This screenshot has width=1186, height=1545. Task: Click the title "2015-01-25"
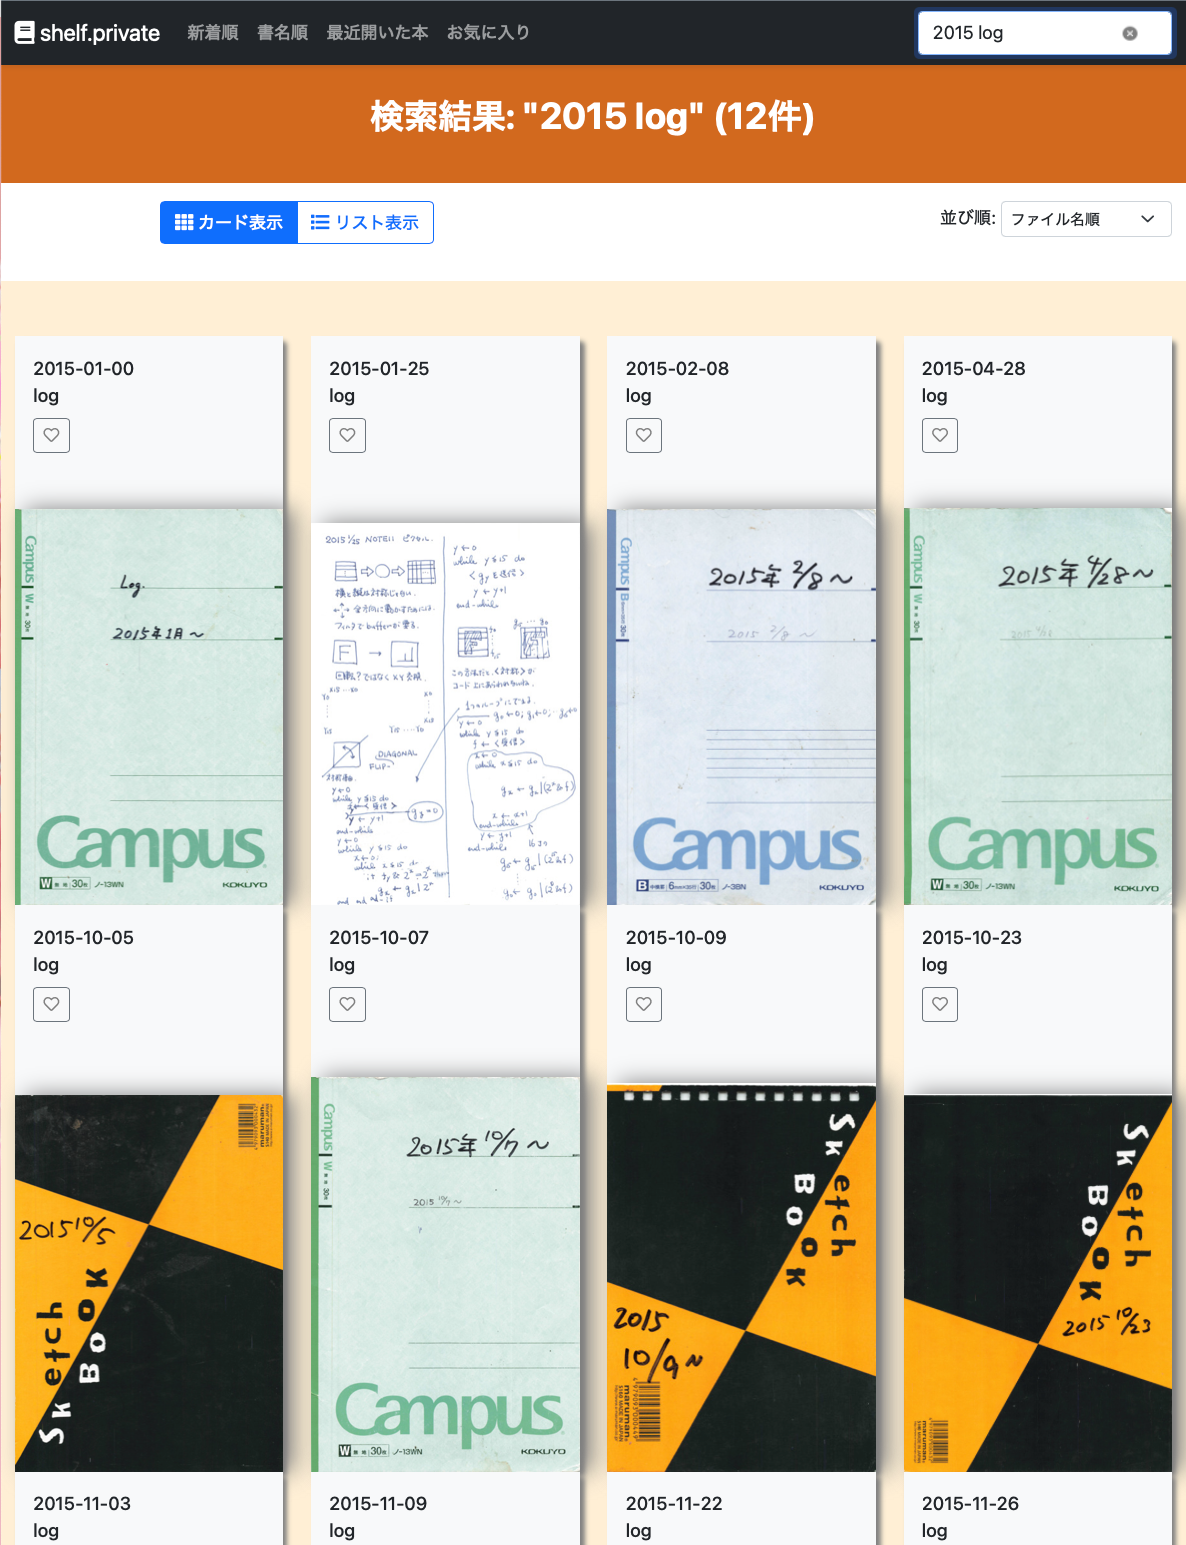point(379,368)
